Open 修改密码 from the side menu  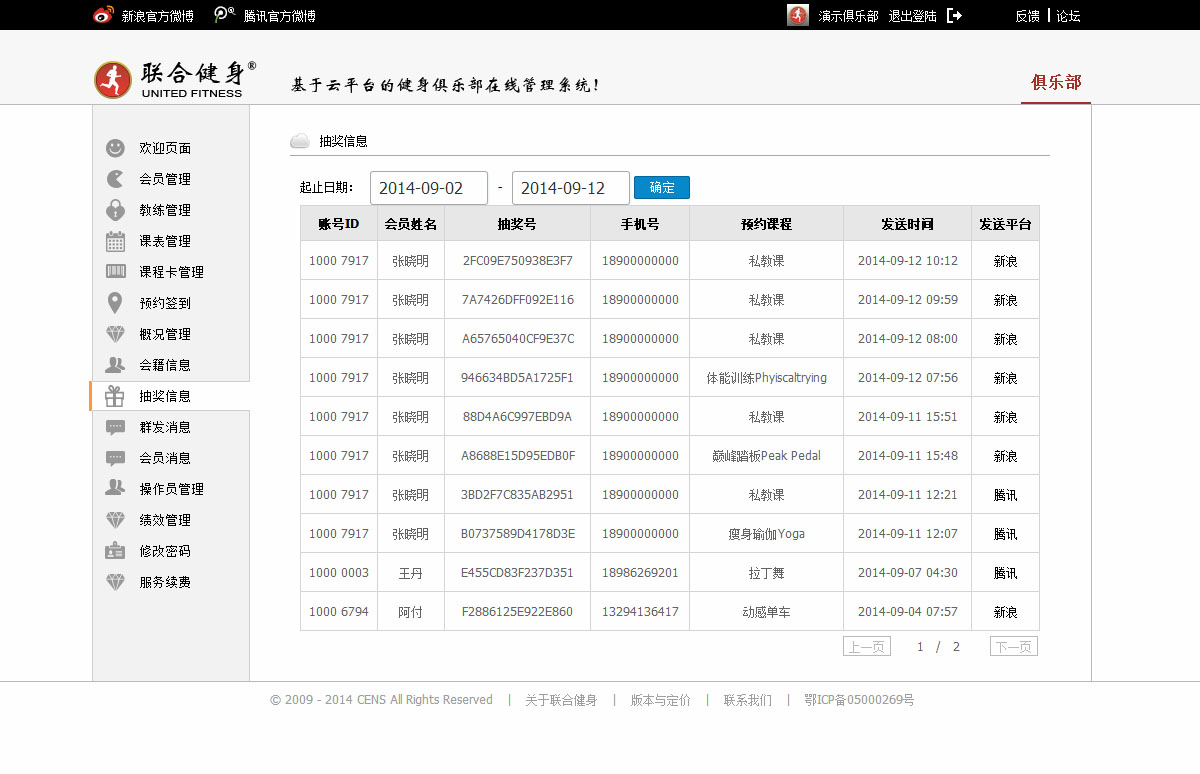pos(164,551)
